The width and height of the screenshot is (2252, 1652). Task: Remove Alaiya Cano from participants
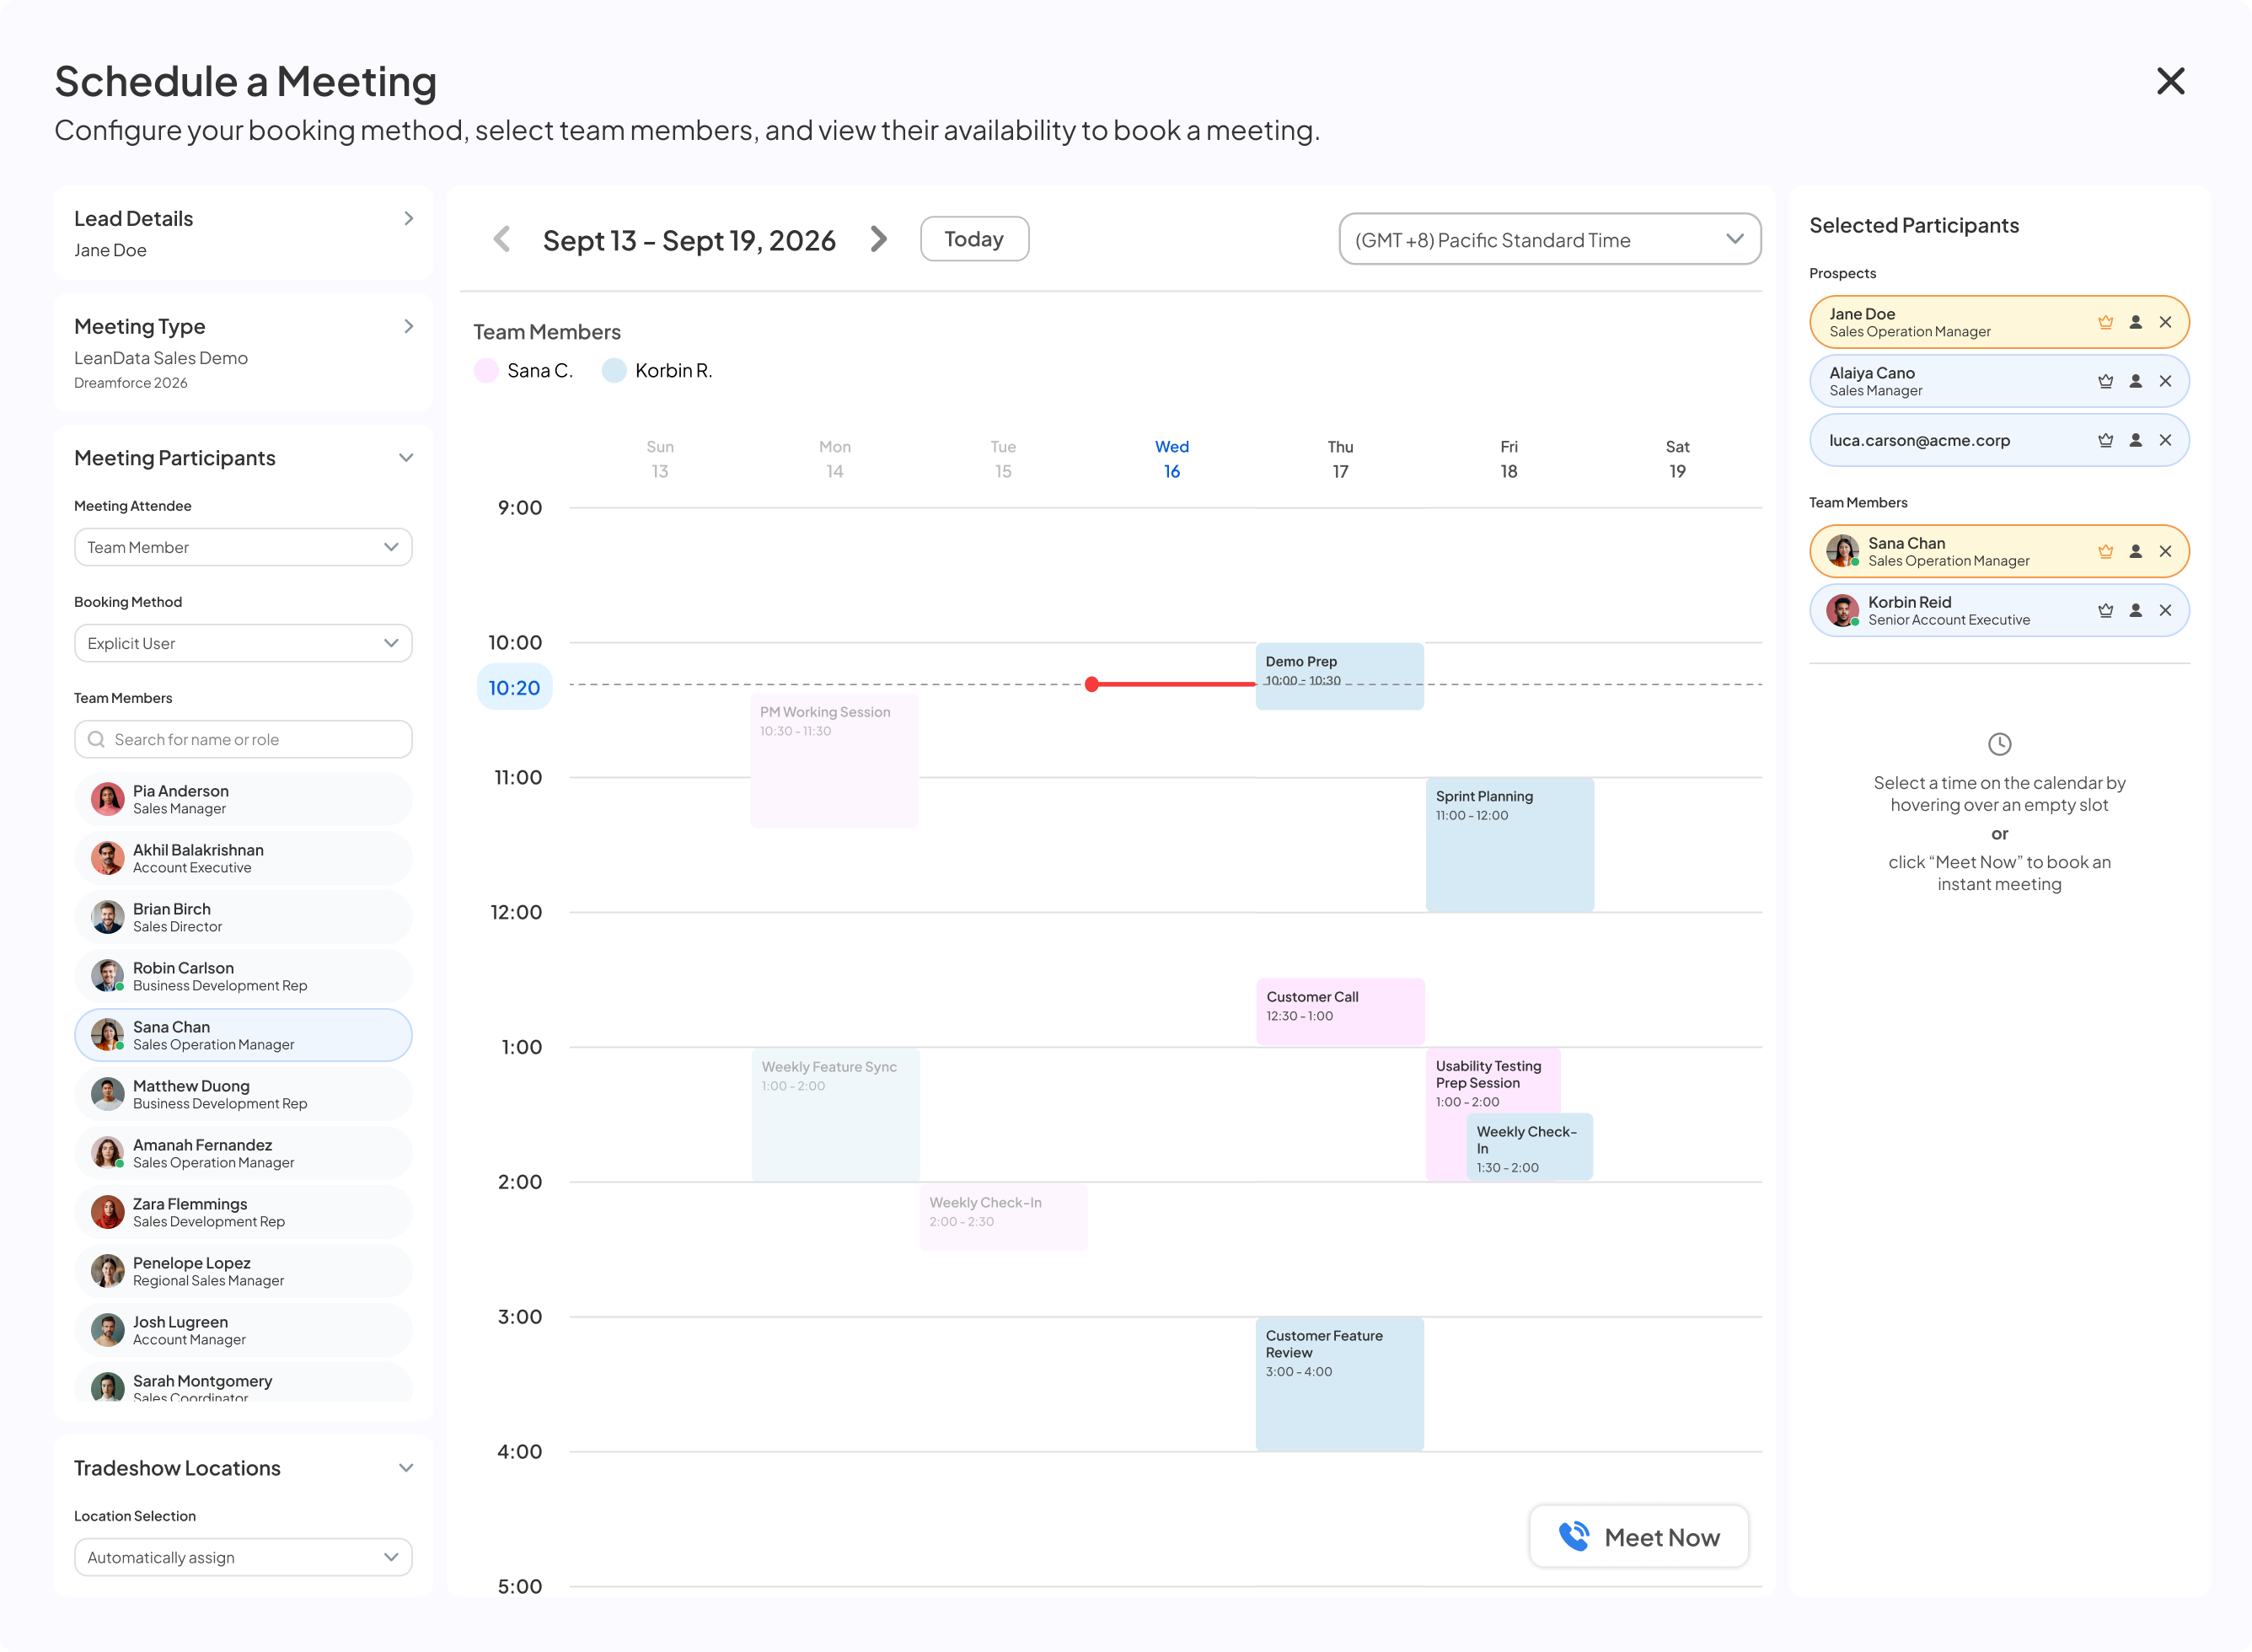pos(2165,381)
